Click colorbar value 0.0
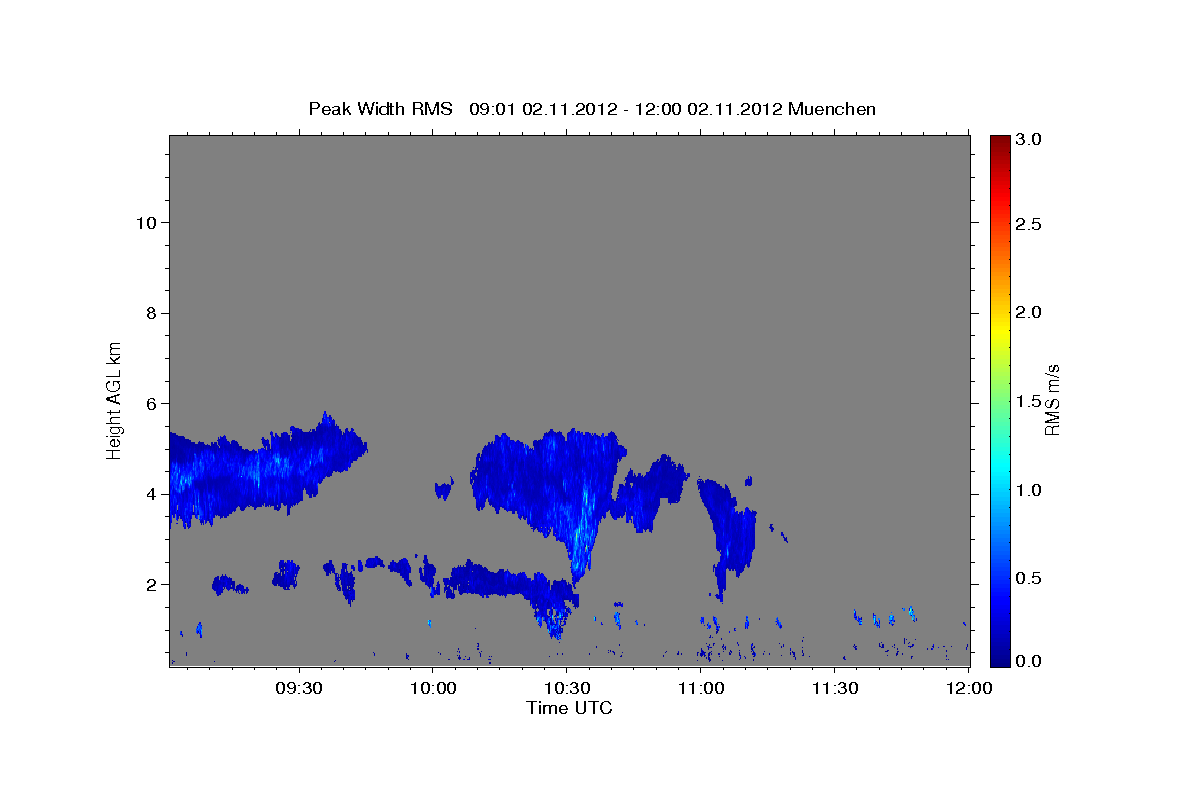This screenshot has width=1200, height=800. 1030,661
